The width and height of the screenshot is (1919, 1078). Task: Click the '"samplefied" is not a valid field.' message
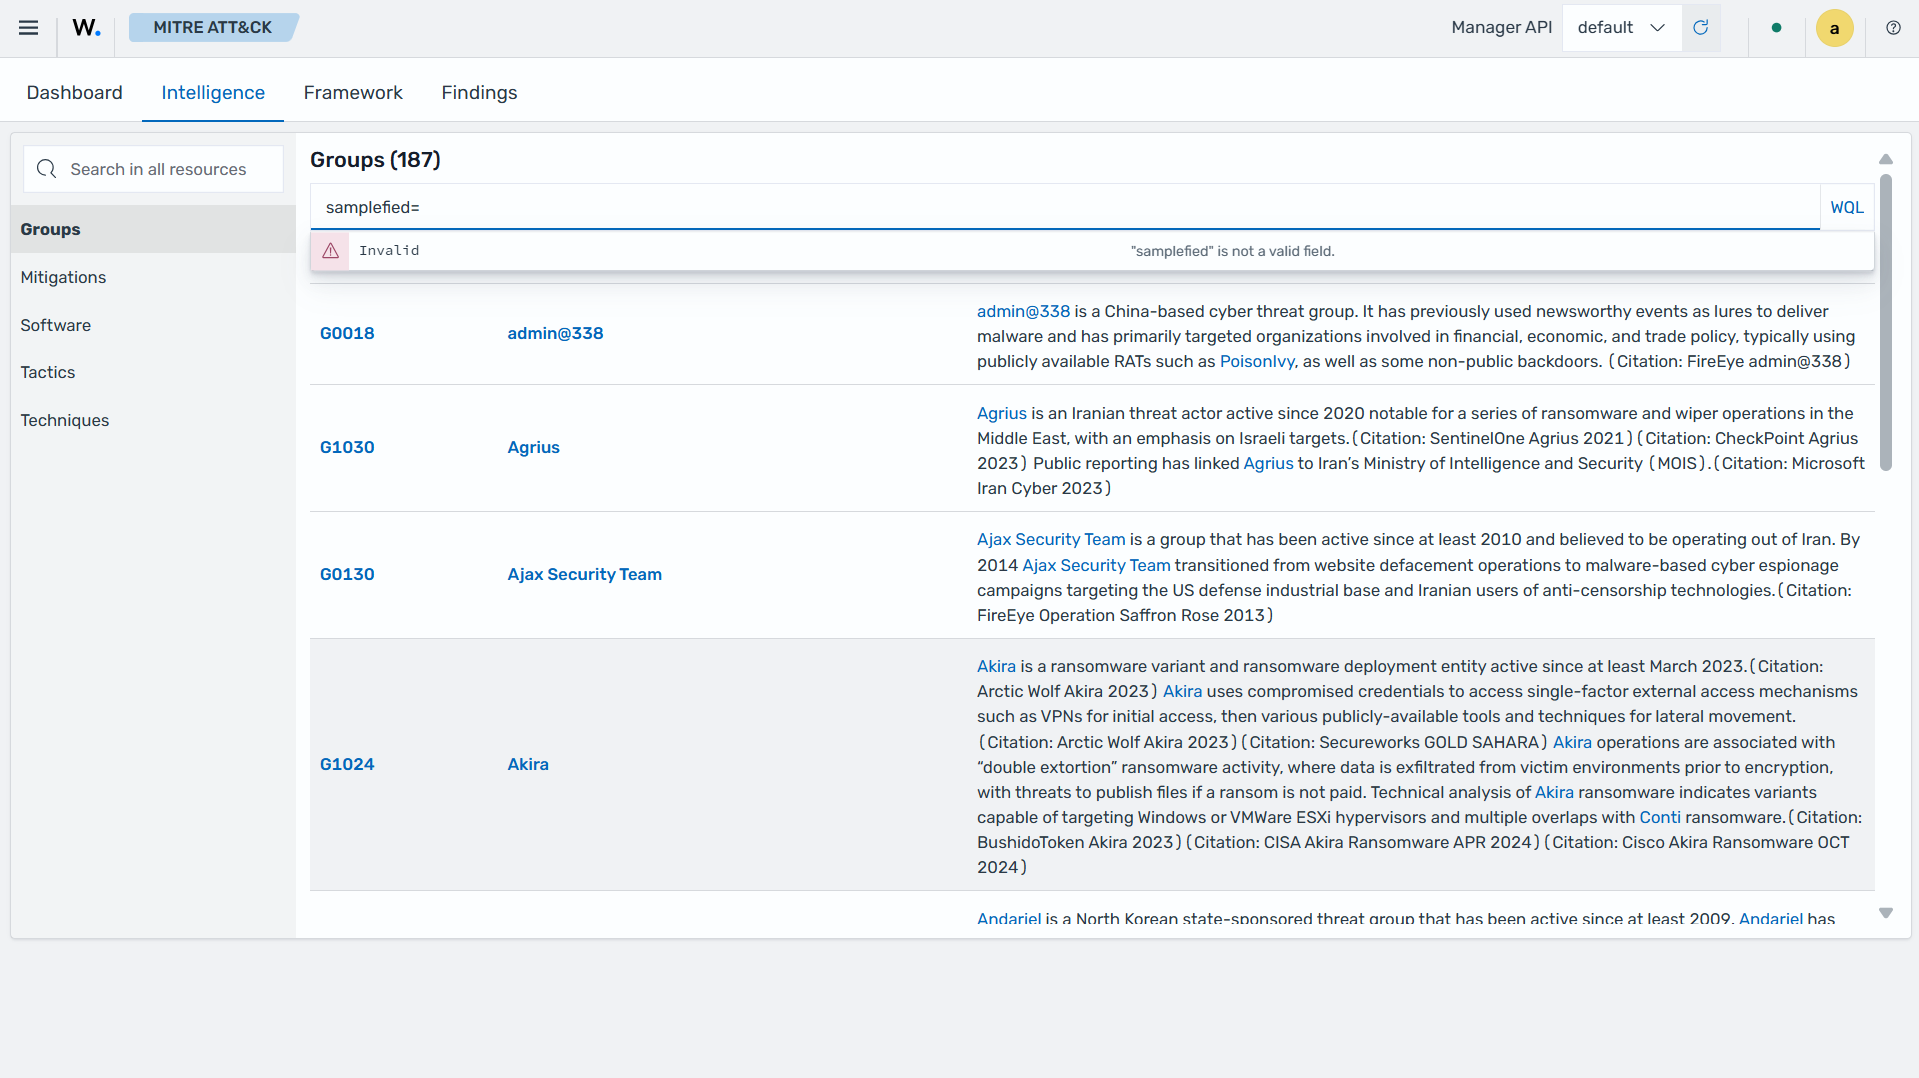pos(1232,252)
